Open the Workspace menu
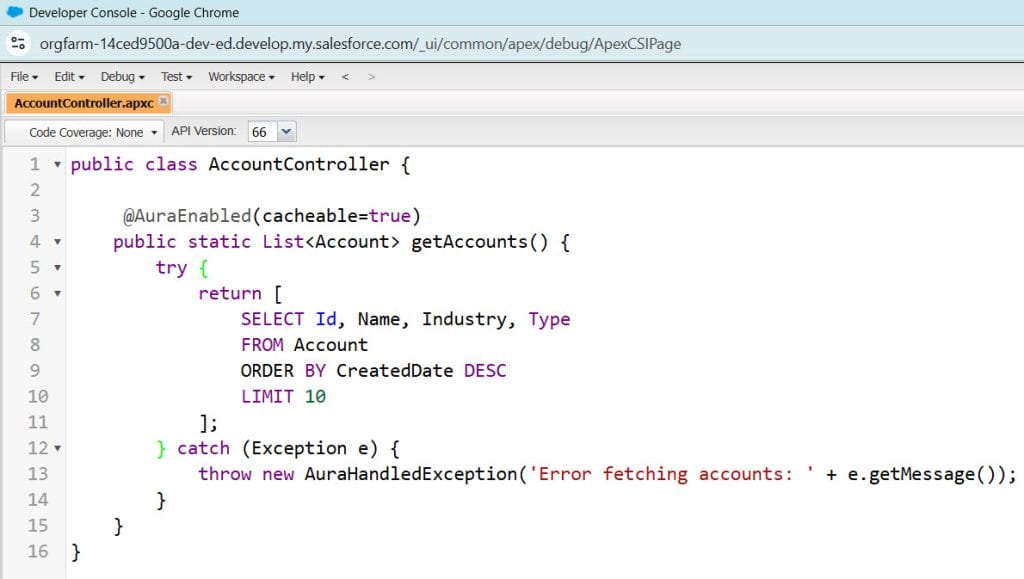 pos(236,76)
